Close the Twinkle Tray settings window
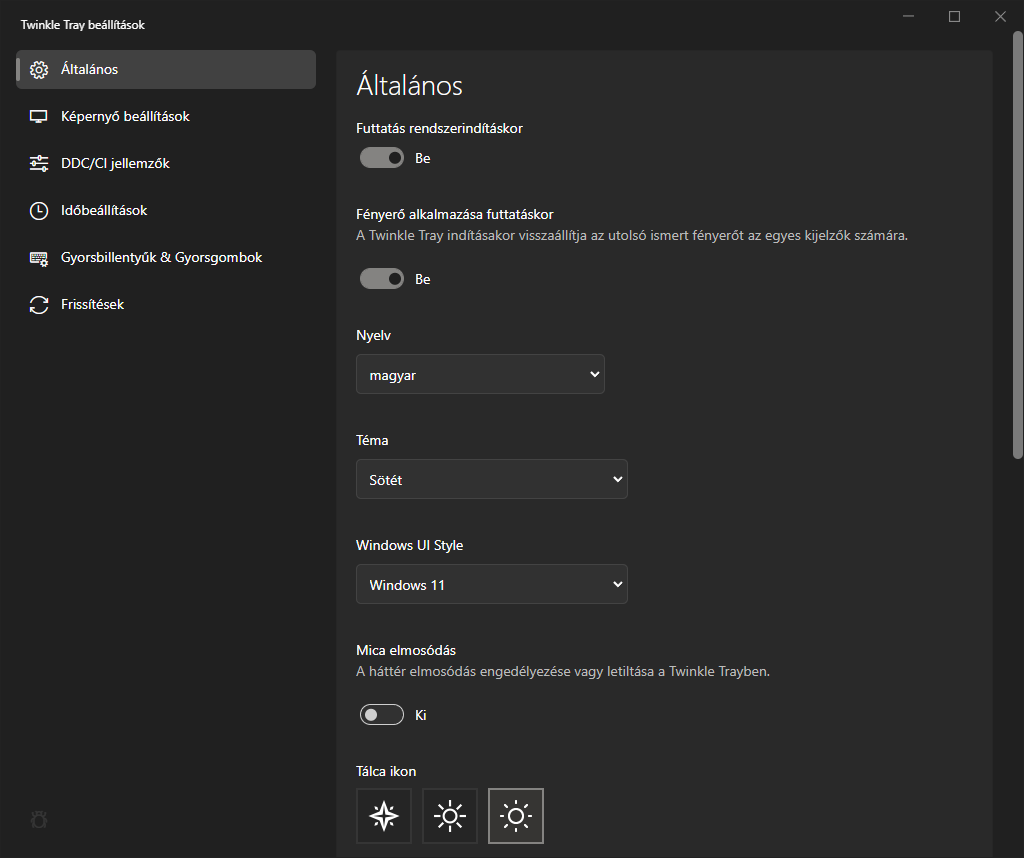This screenshot has width=1024, height=858. [x=1000, y=16]
